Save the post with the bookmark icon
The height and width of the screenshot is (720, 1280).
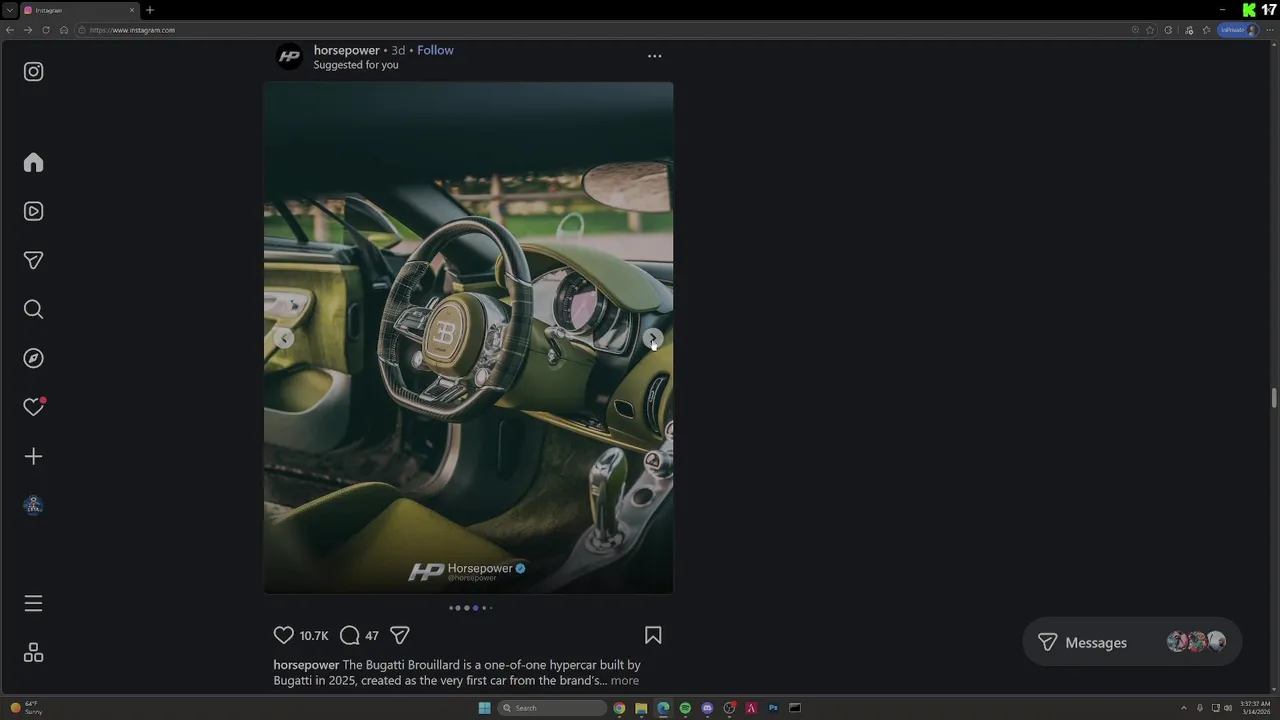[x=653, y=635]
